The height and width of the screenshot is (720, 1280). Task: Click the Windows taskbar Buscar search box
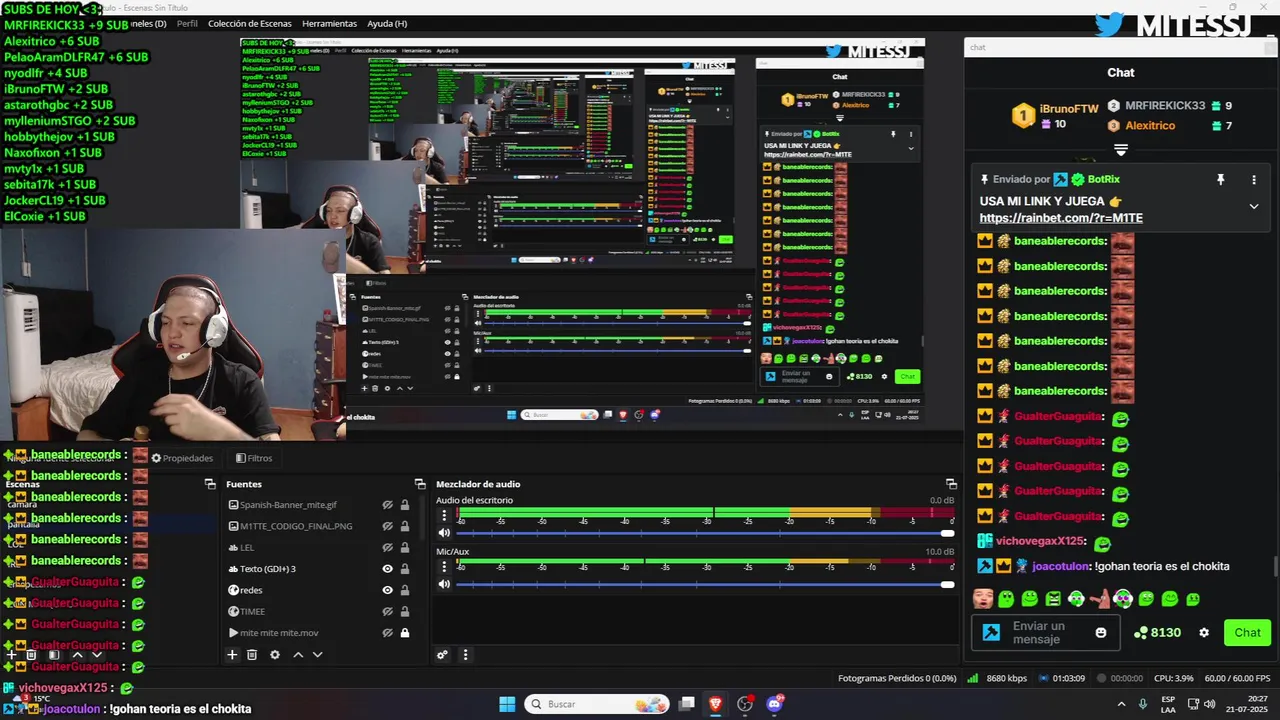pos(597,704)
